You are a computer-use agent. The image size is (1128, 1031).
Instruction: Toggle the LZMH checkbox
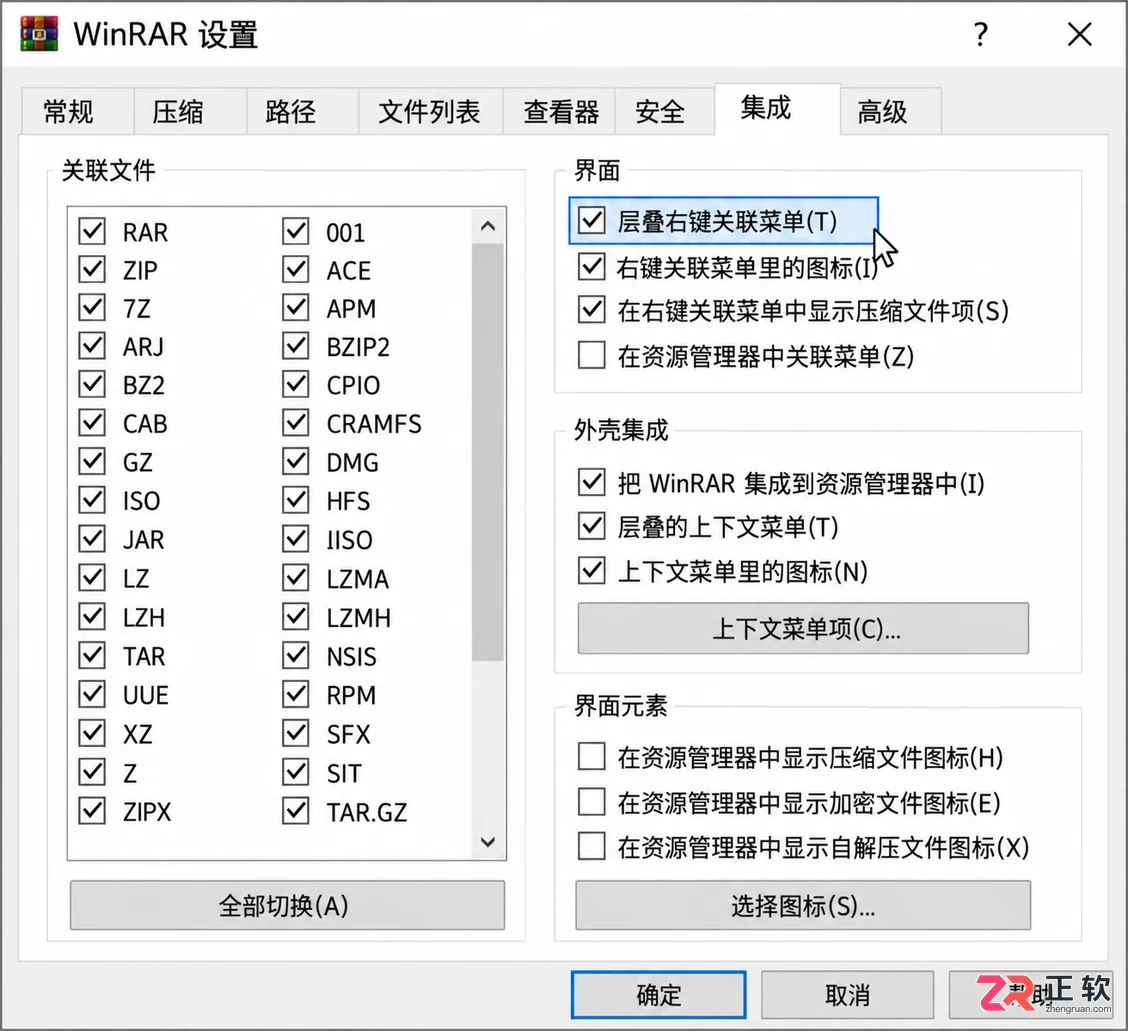coord(296,617)
